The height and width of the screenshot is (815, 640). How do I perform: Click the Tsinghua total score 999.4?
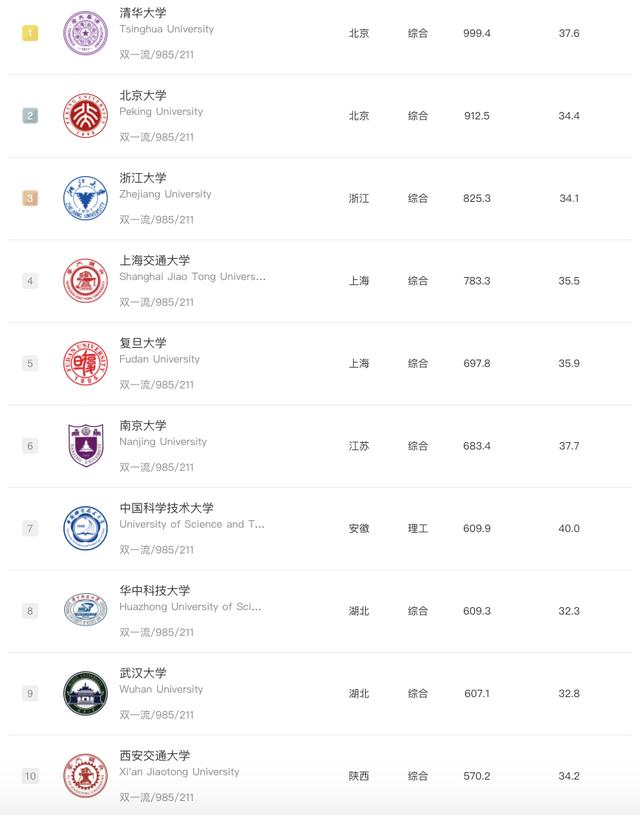pos(477,33)
